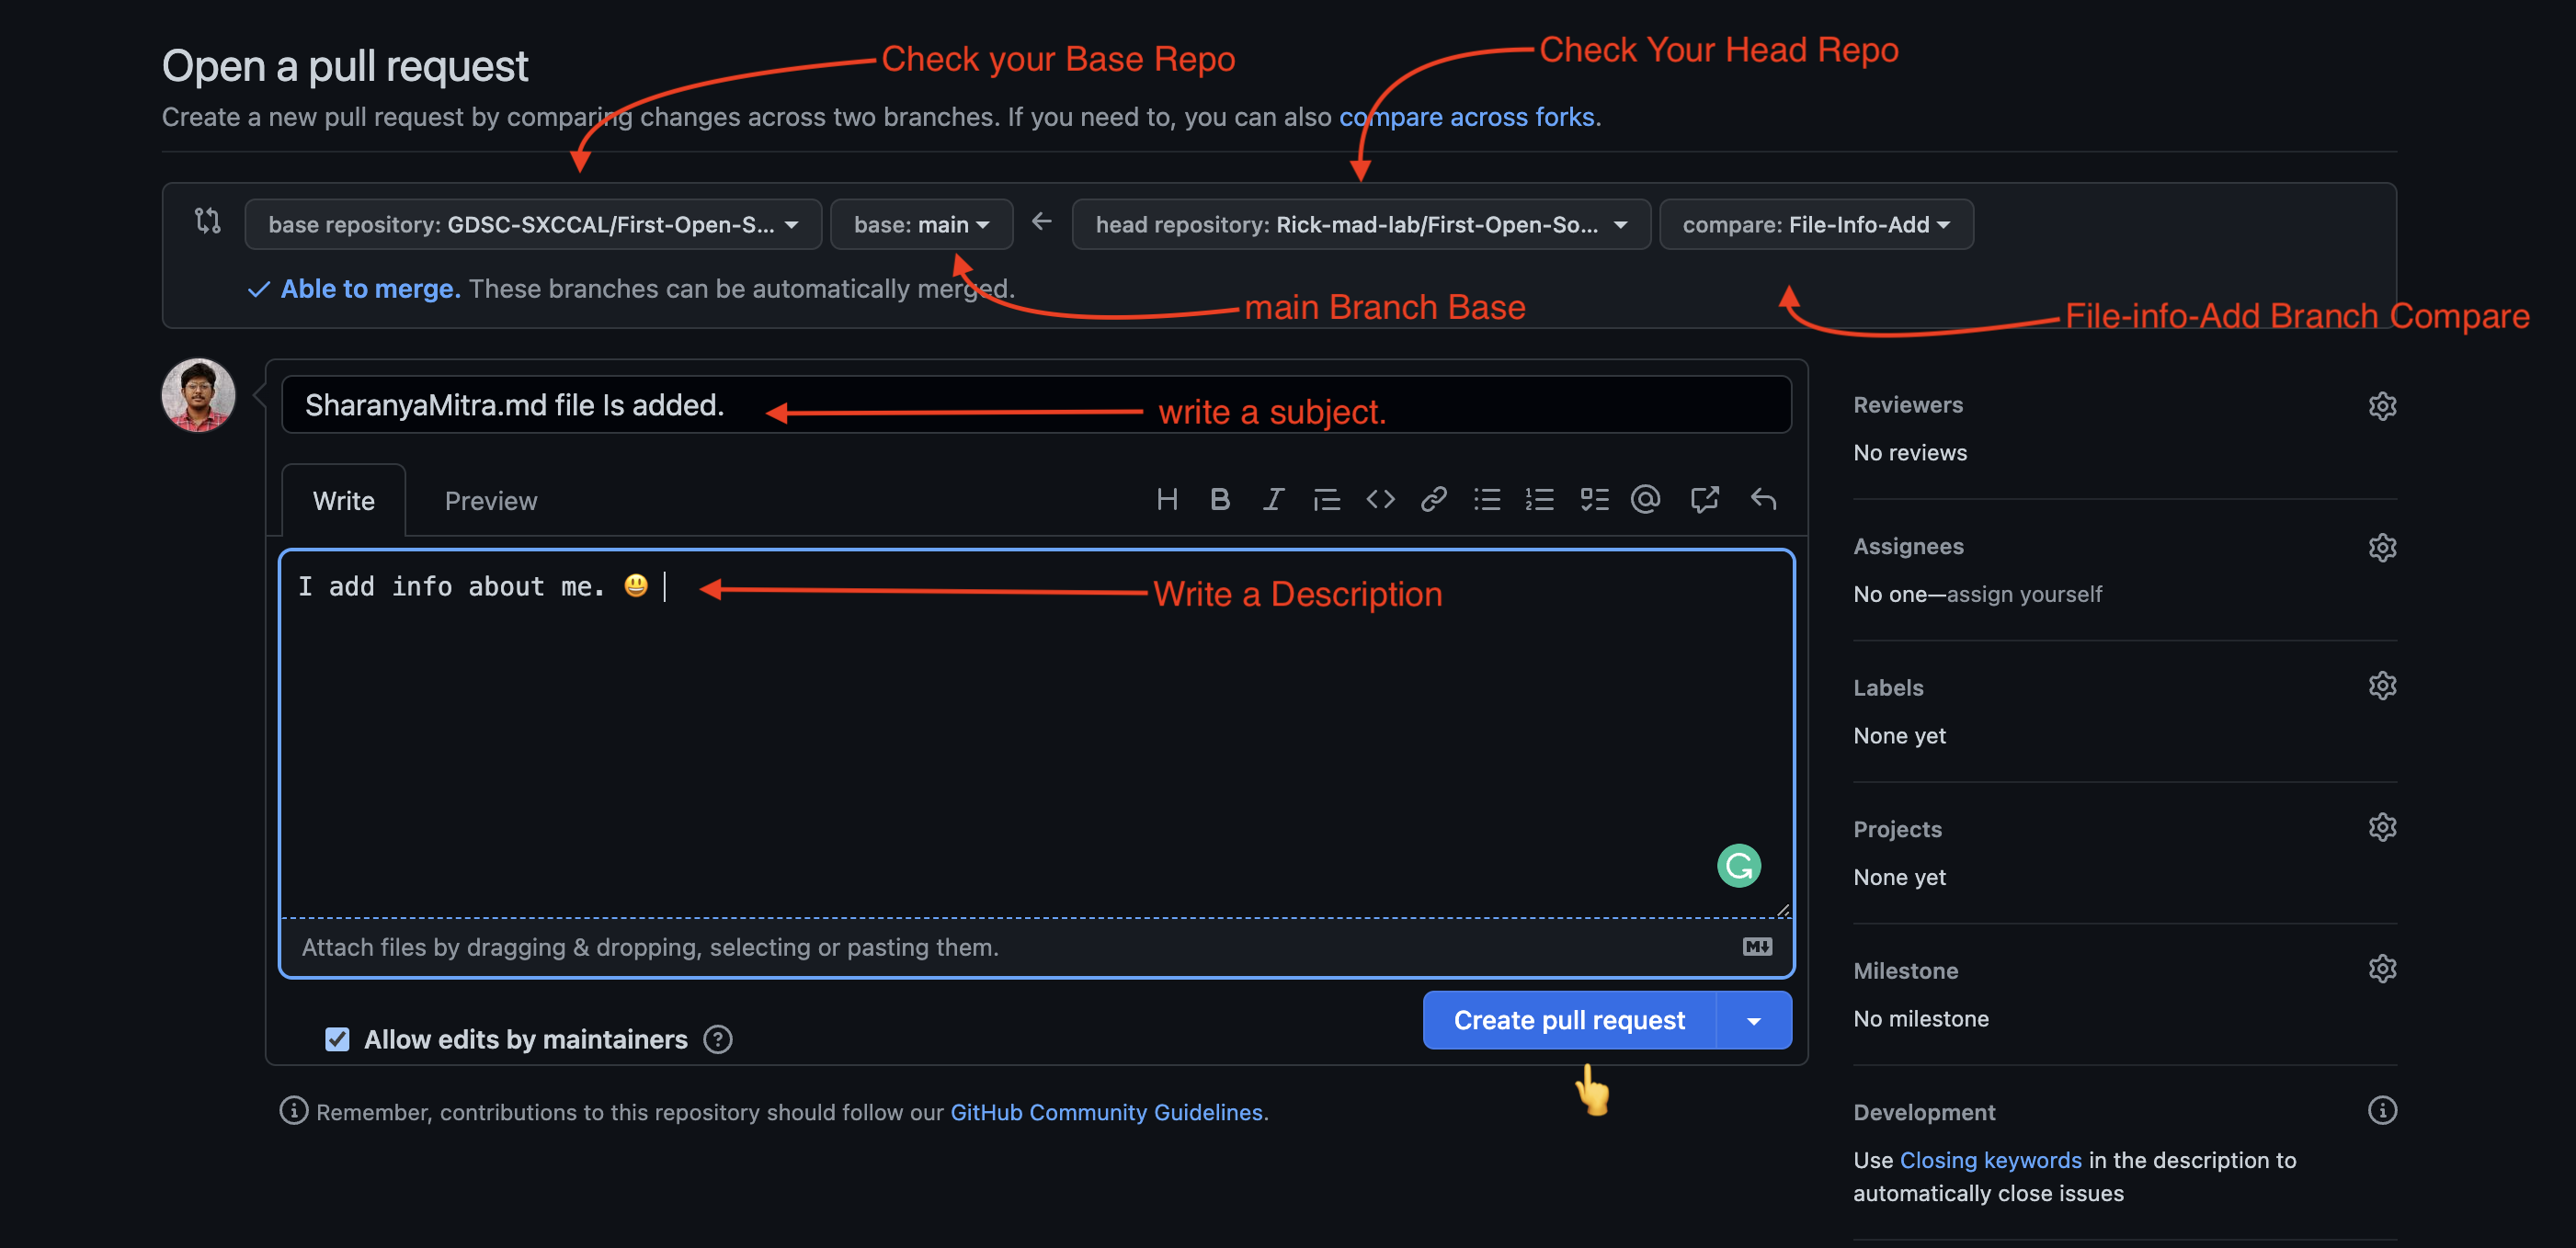Open the base repository dropdown
This screenshot has height=1248, width=2576.
pyautogui.click(x=532, y=225)
